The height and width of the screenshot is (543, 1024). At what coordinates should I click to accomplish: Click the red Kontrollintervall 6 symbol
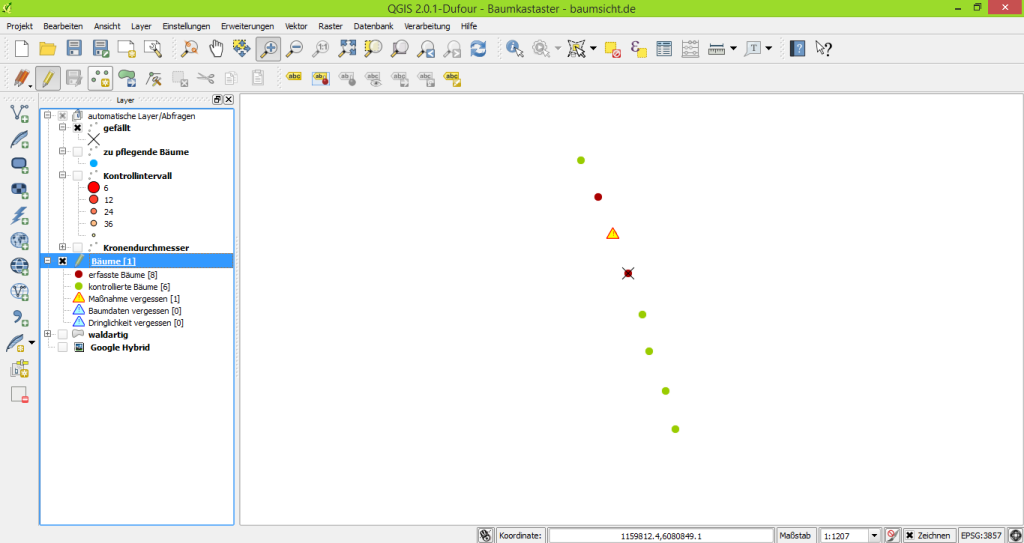93,188
